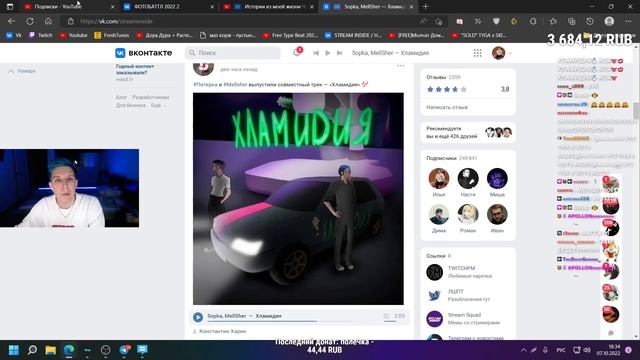
Task: Open a new browser tab
Action: click(x=426, y=7)
